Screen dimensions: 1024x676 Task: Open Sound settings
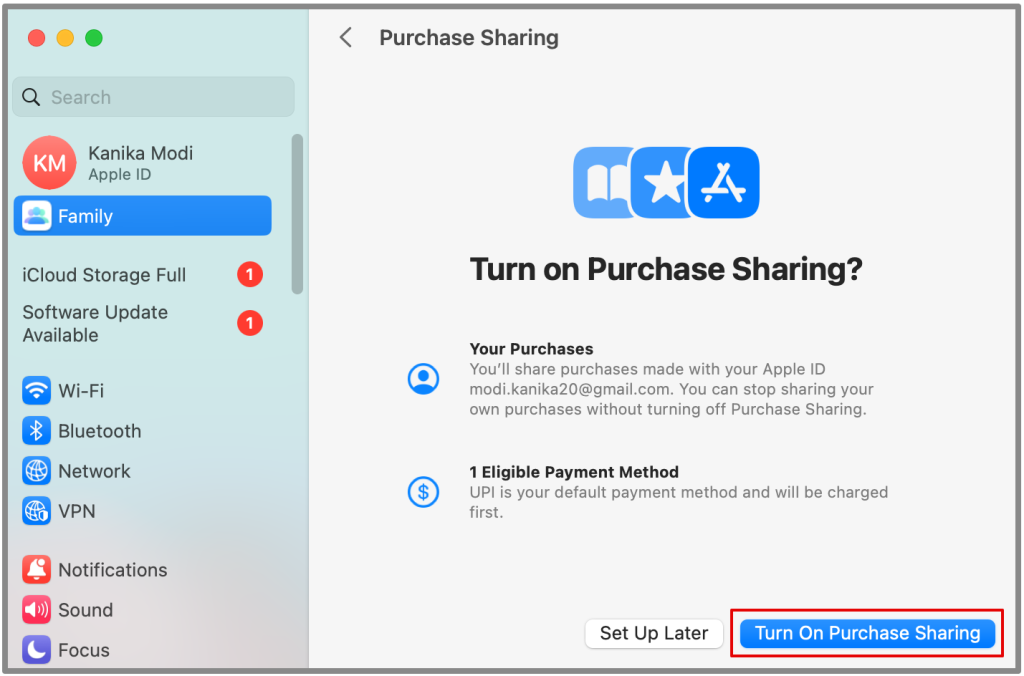click(142, 610)
